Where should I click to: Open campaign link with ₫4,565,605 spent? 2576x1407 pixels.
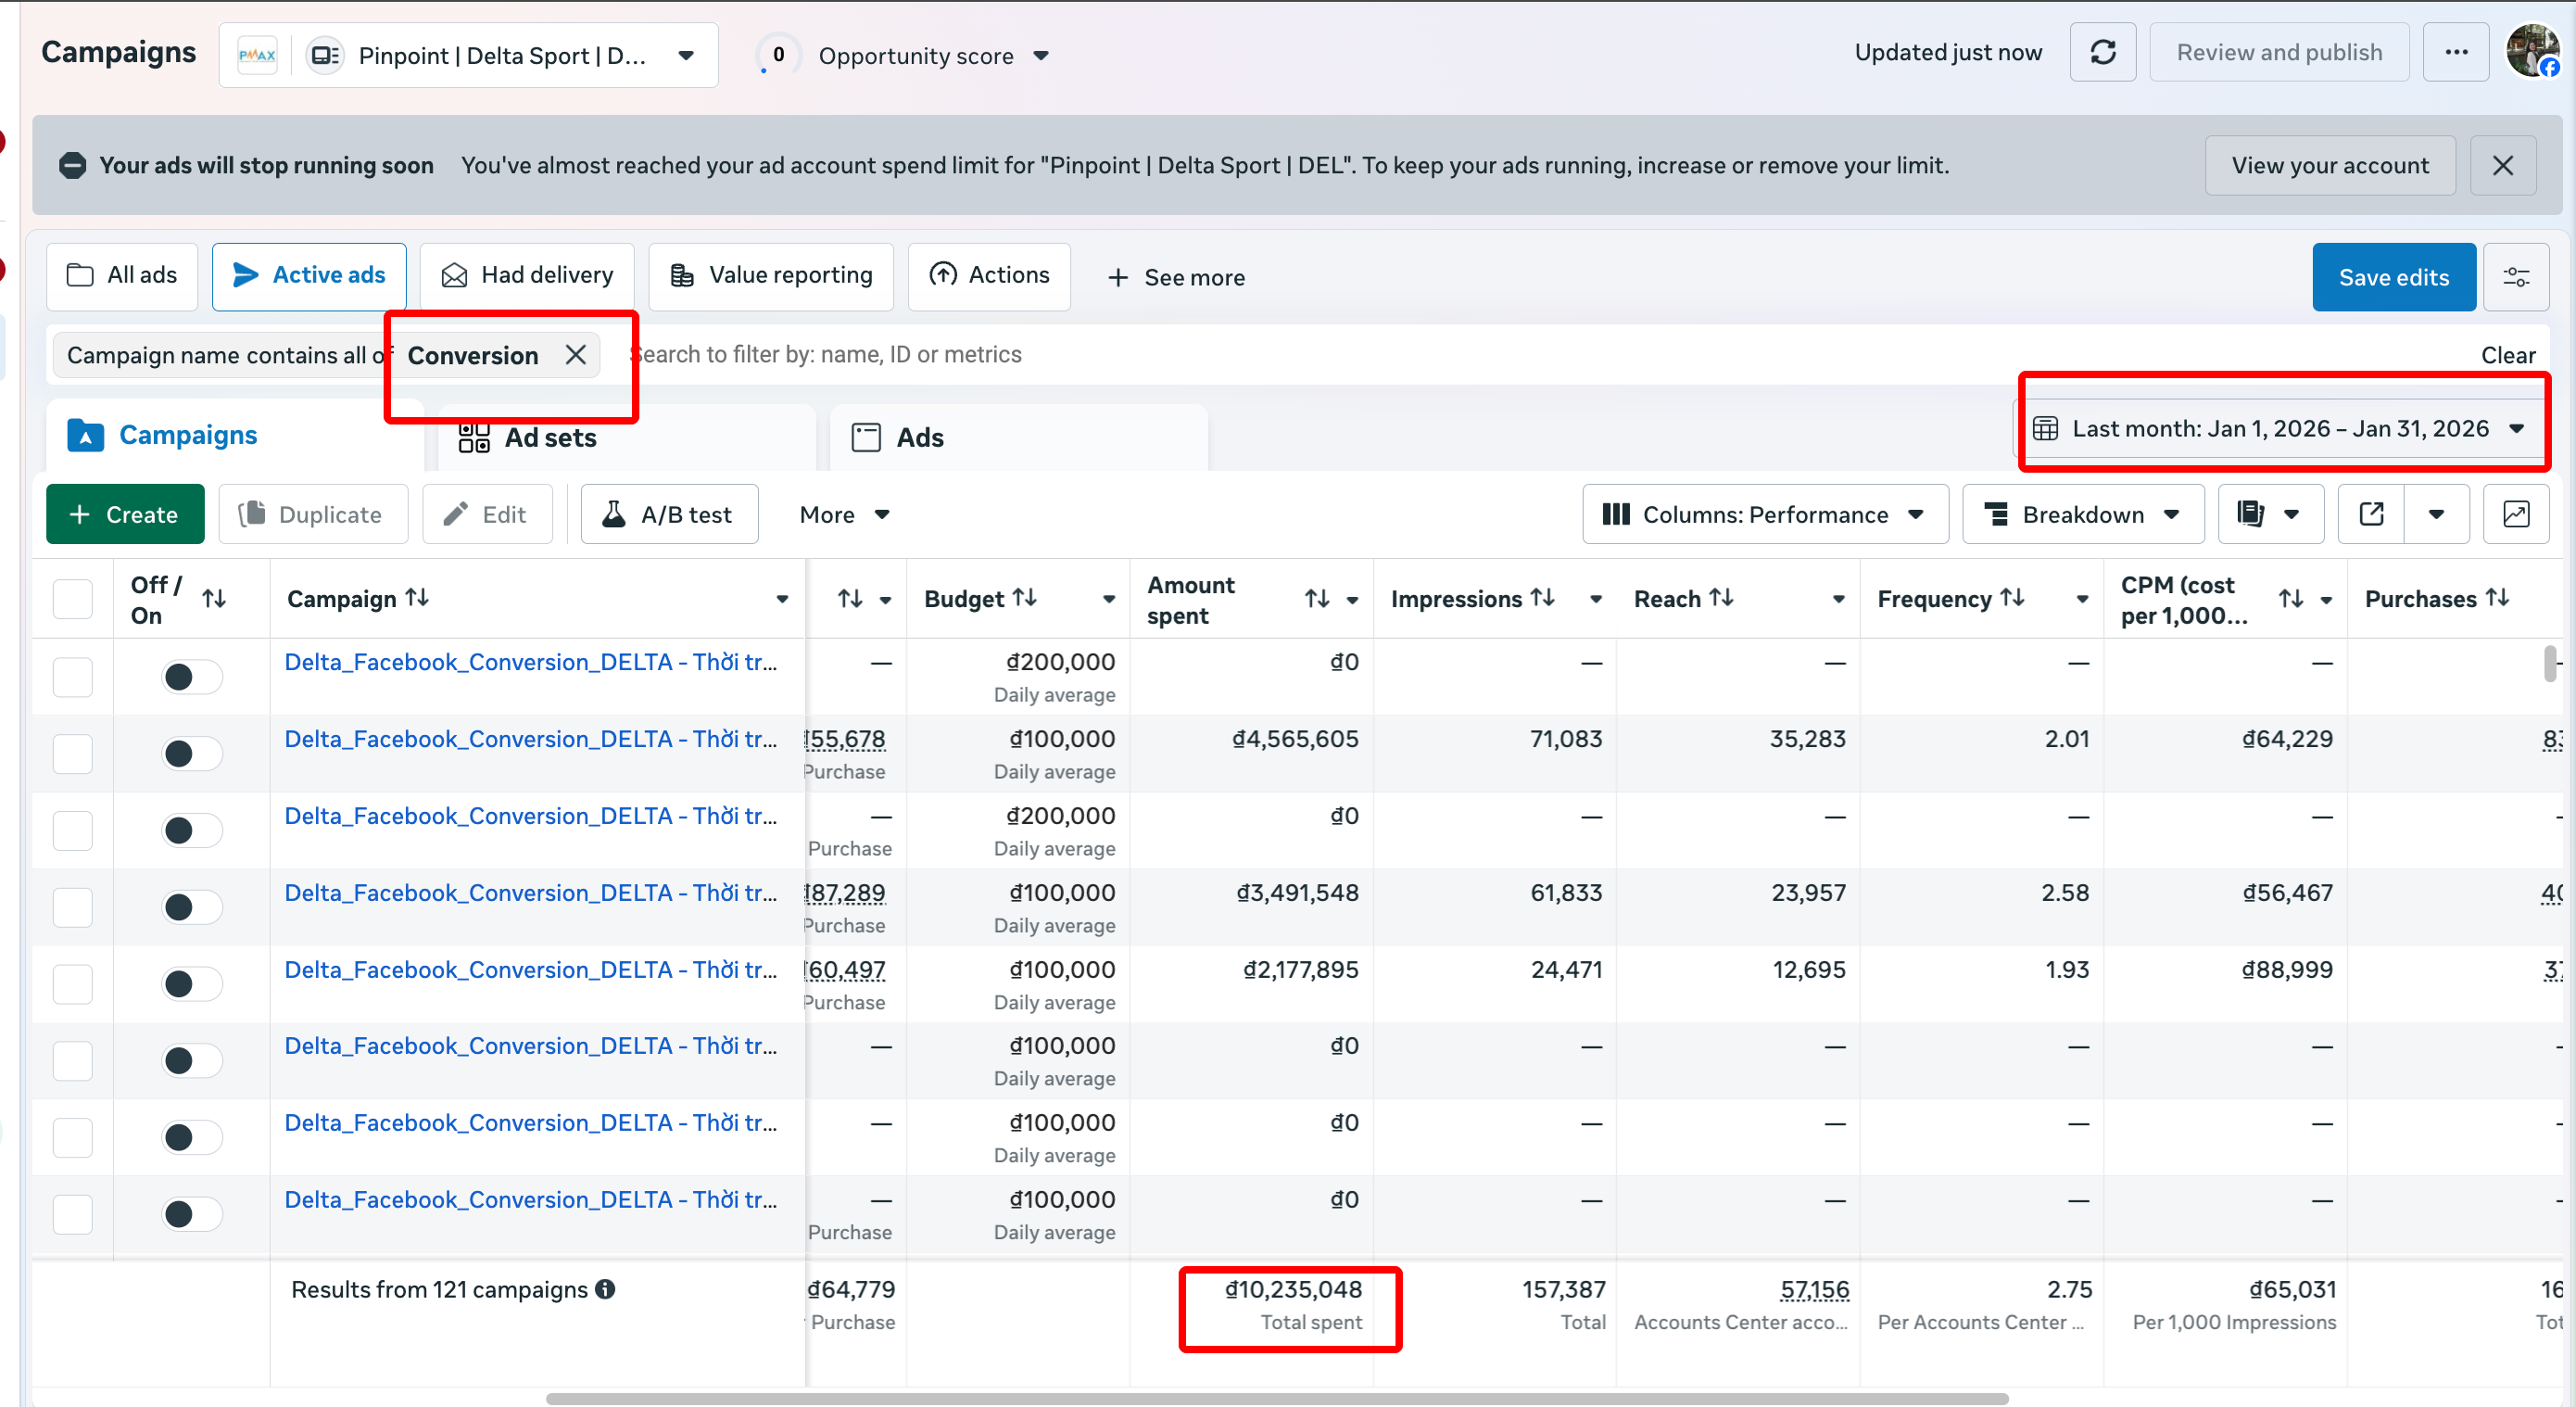(531, 739)
